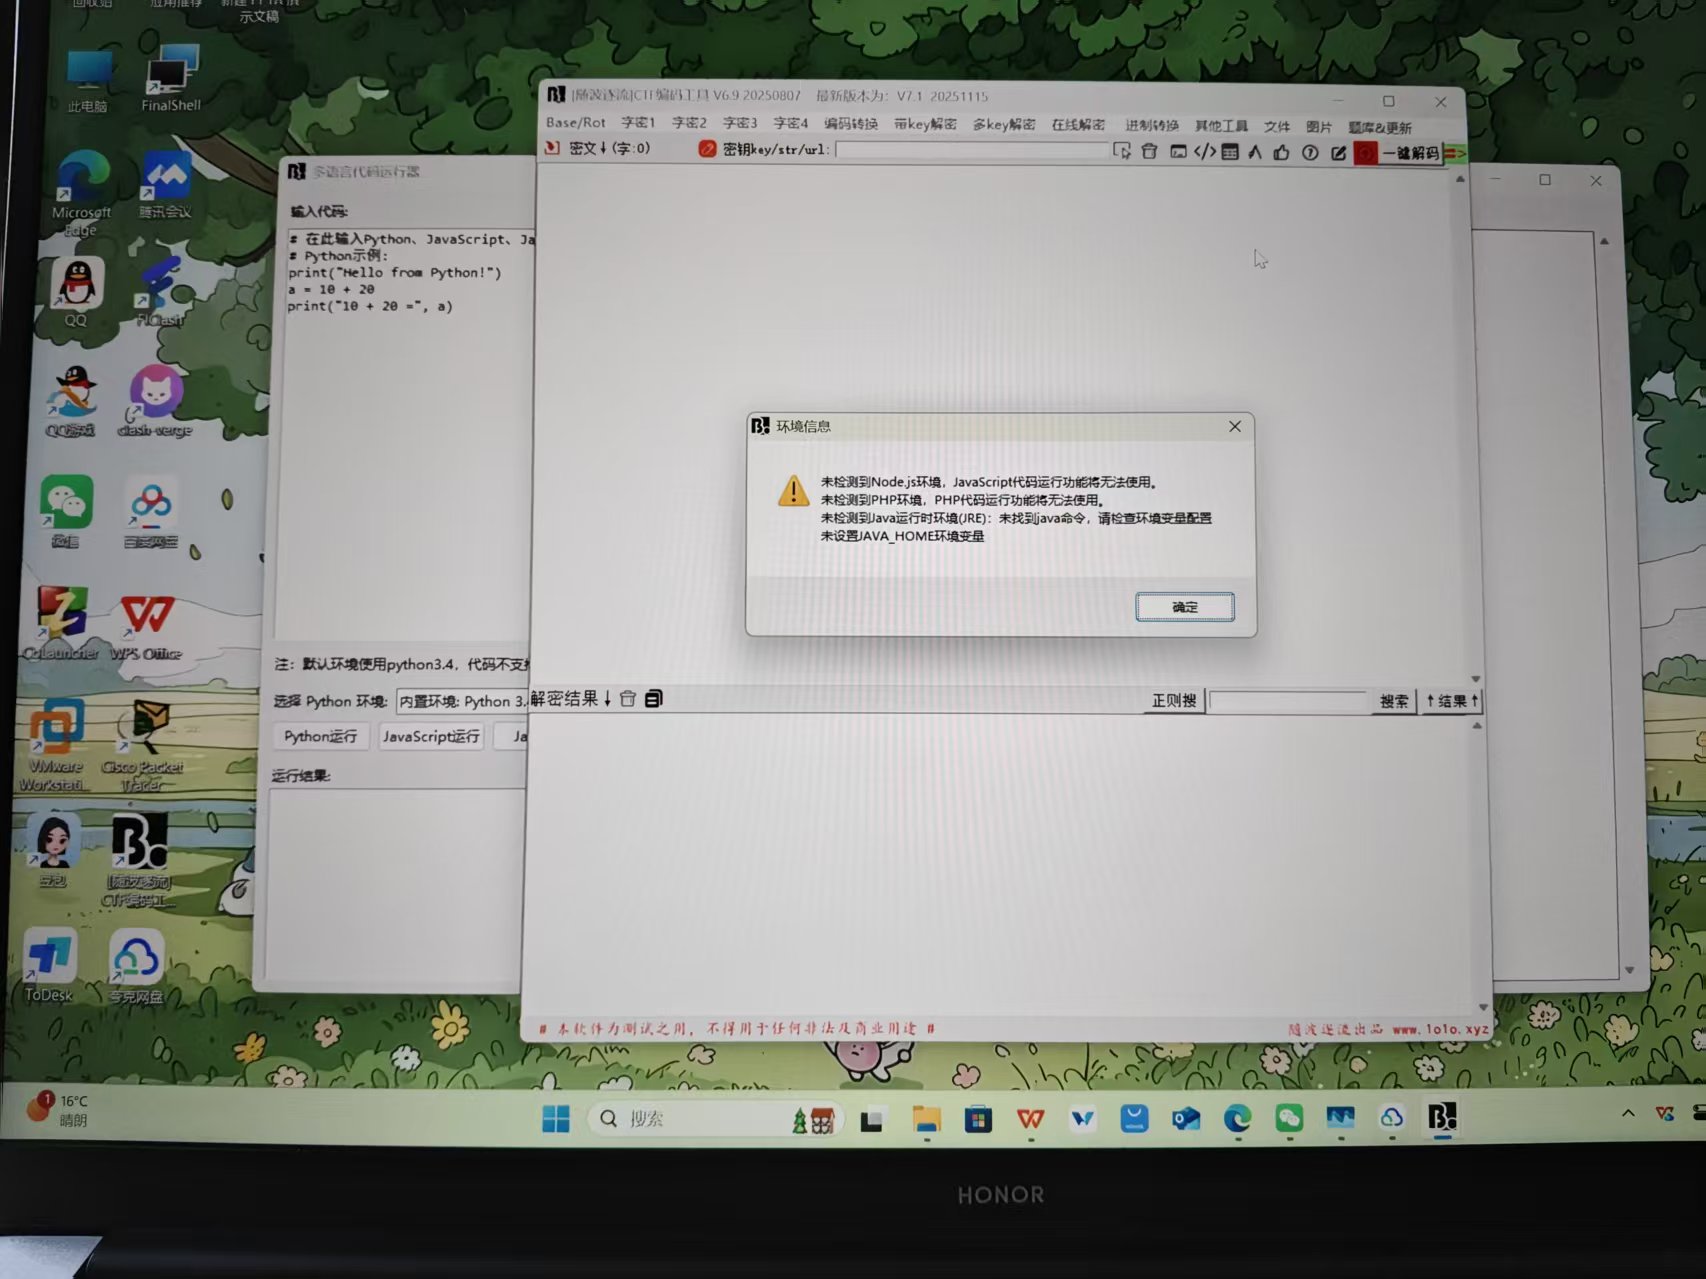Open the 在线解密 menu
Image resolution: width=1706 pixels, height=1279 pixels.
tap(1078, 125)
